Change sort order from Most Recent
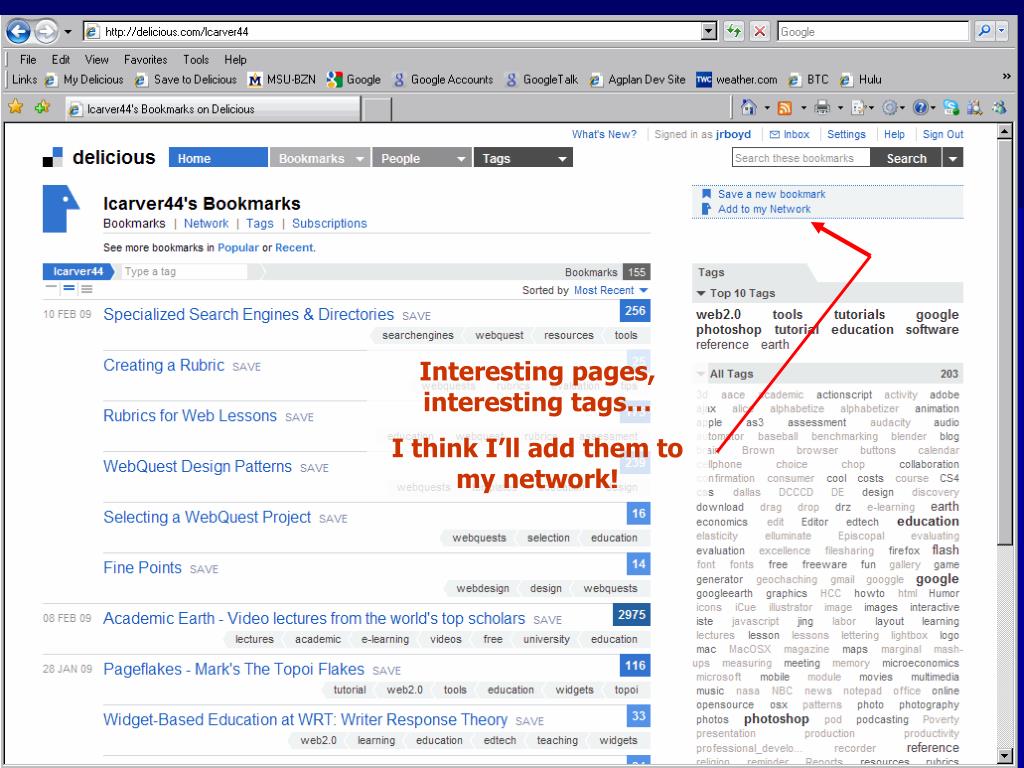The width and height of the screenshot is (1024, 768). 611,290
